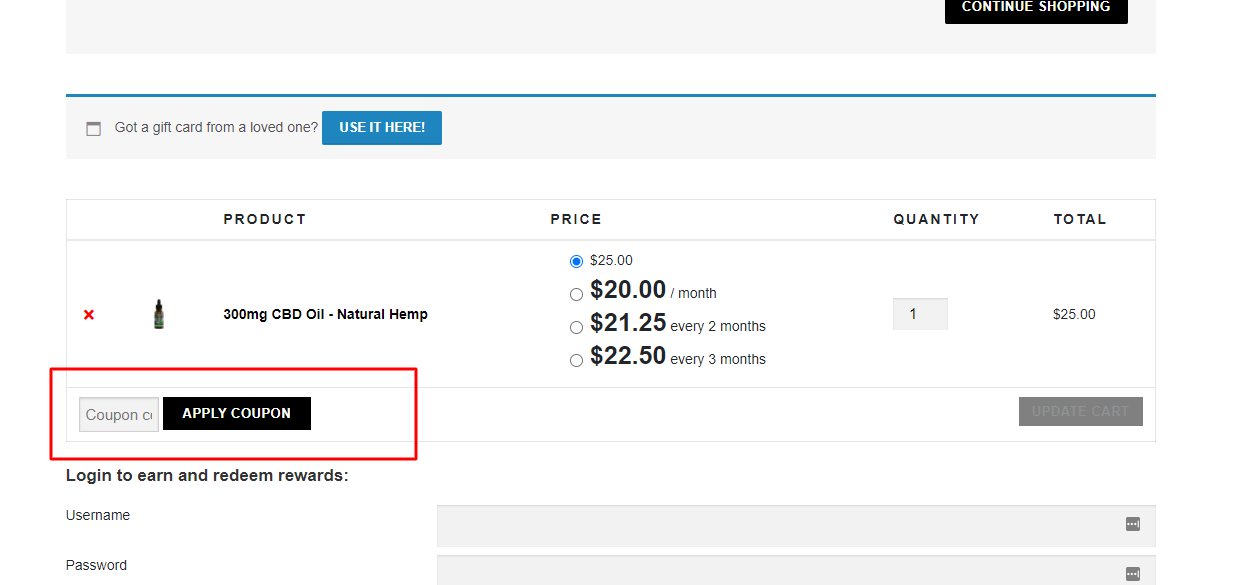Click the TOTAL column header
This screenshot has width=1250, height=585.
(x=1080, y=219)
